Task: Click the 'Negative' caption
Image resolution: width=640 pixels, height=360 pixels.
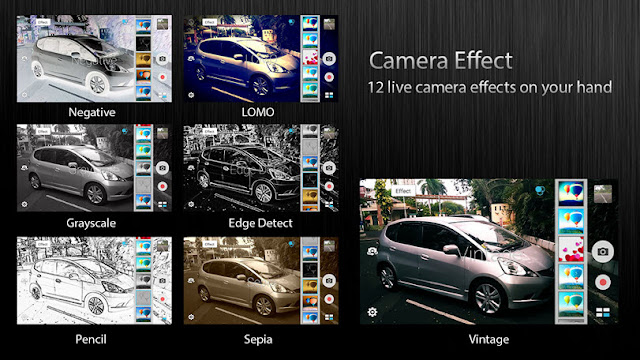Action: click(92, 112)
